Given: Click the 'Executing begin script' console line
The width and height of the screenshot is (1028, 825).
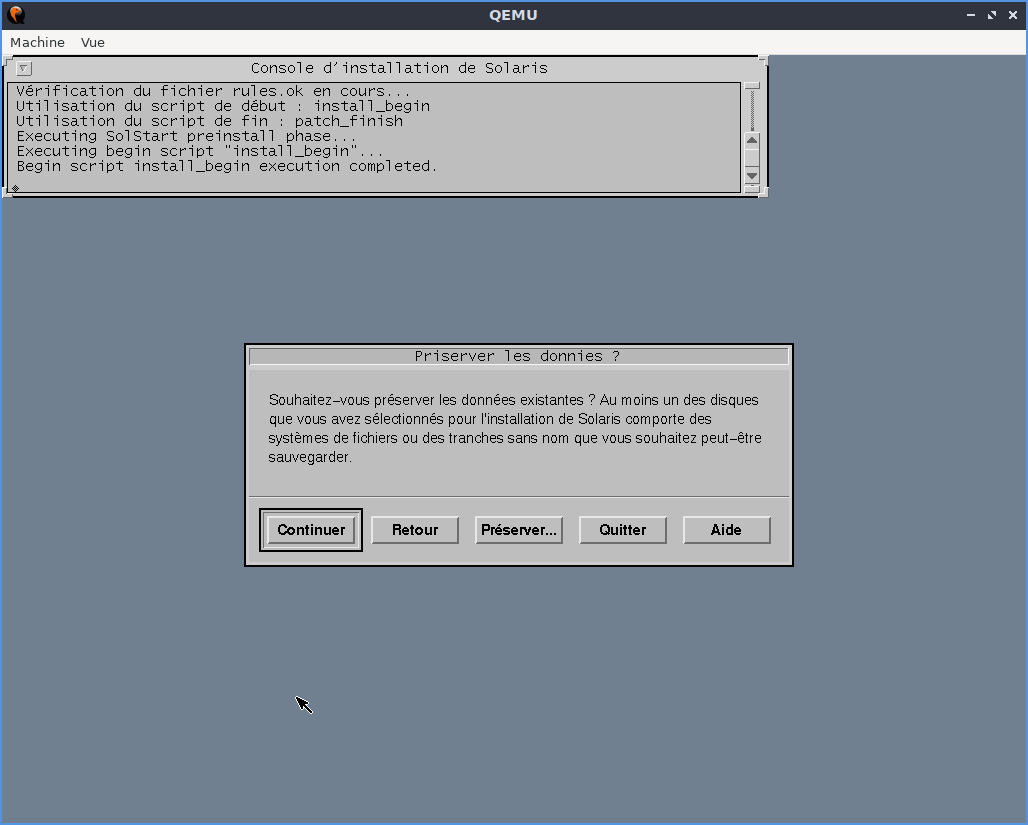Looking at the screenshot, I should pos(200,151).
